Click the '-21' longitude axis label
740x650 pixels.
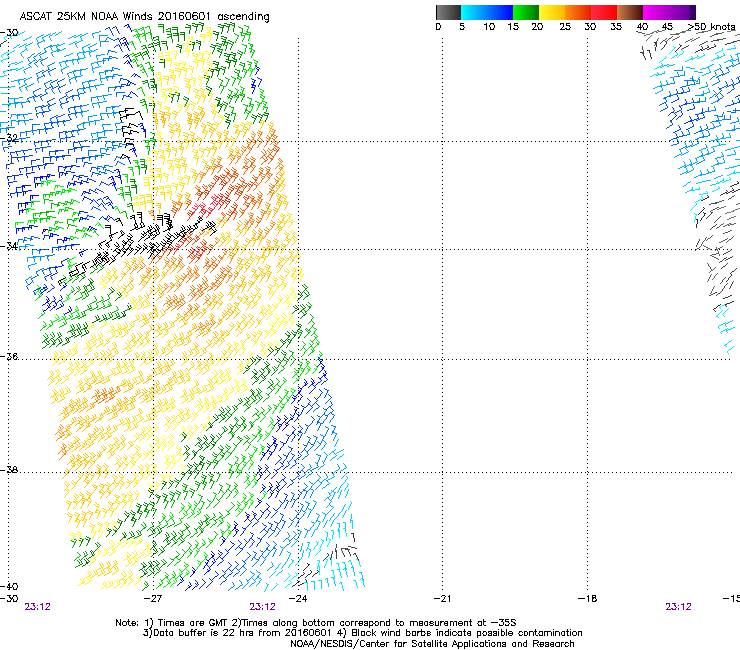point(442,599)
